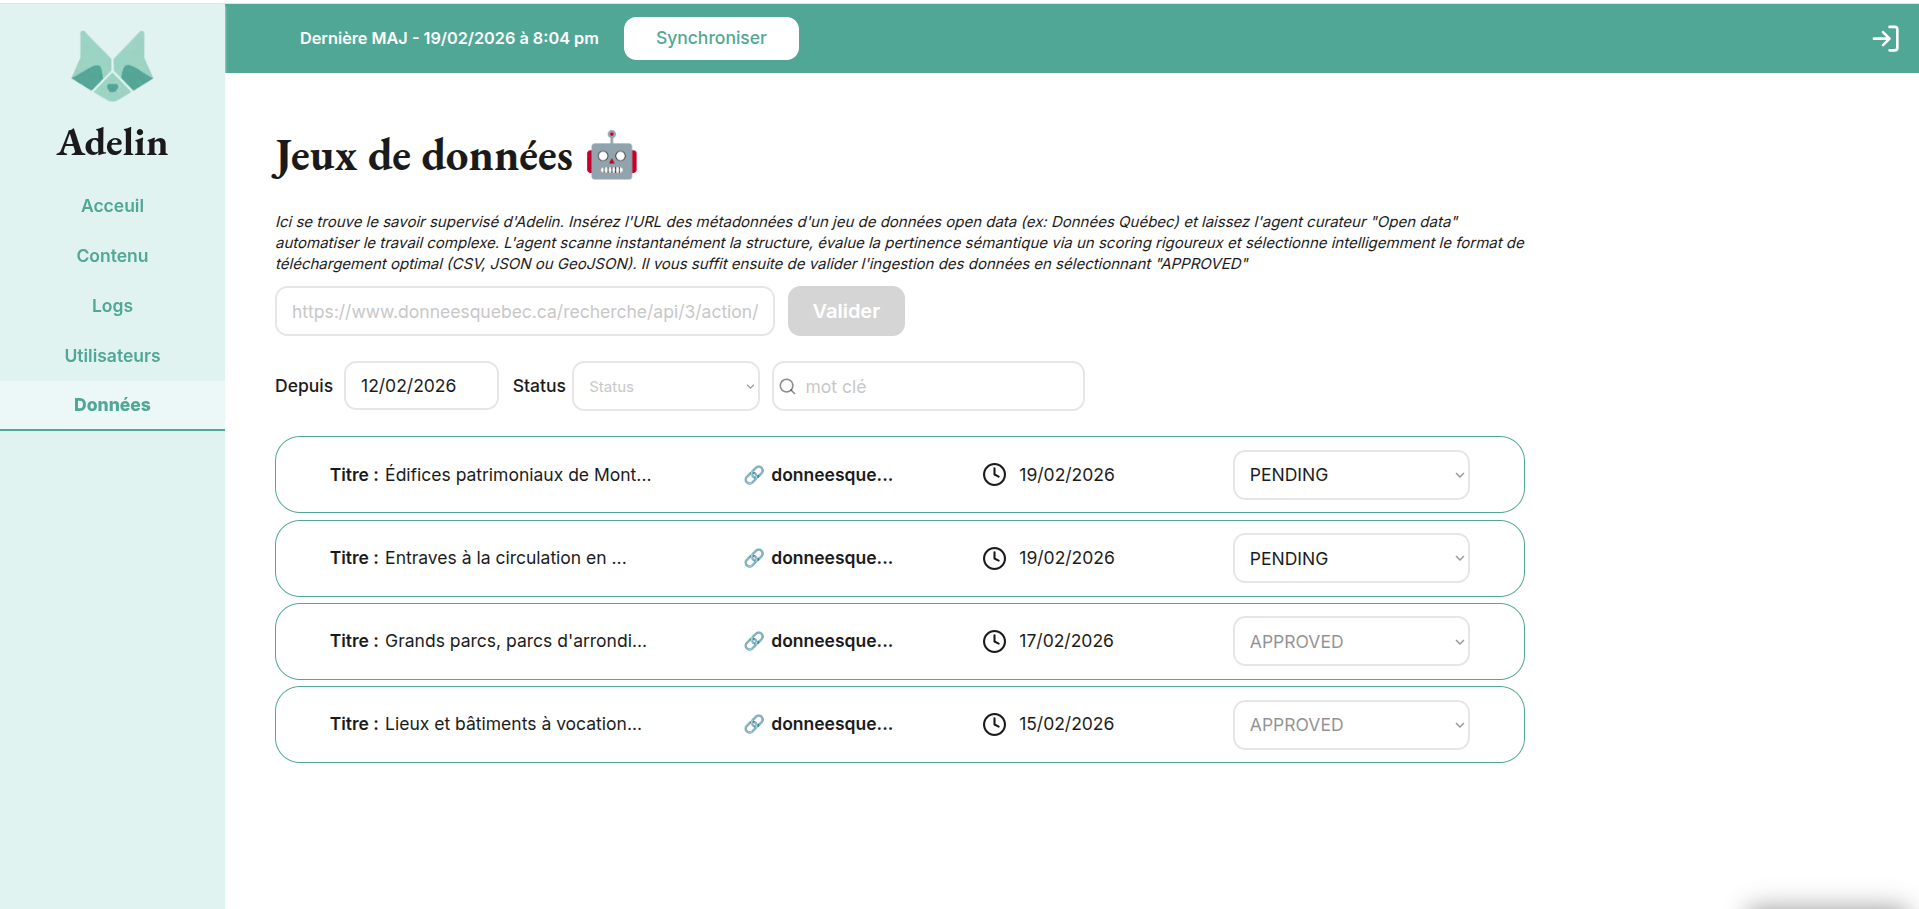Open the Logs sidebar section
1919x909 pixels.
pyautogui.click(x=112, y=306)
